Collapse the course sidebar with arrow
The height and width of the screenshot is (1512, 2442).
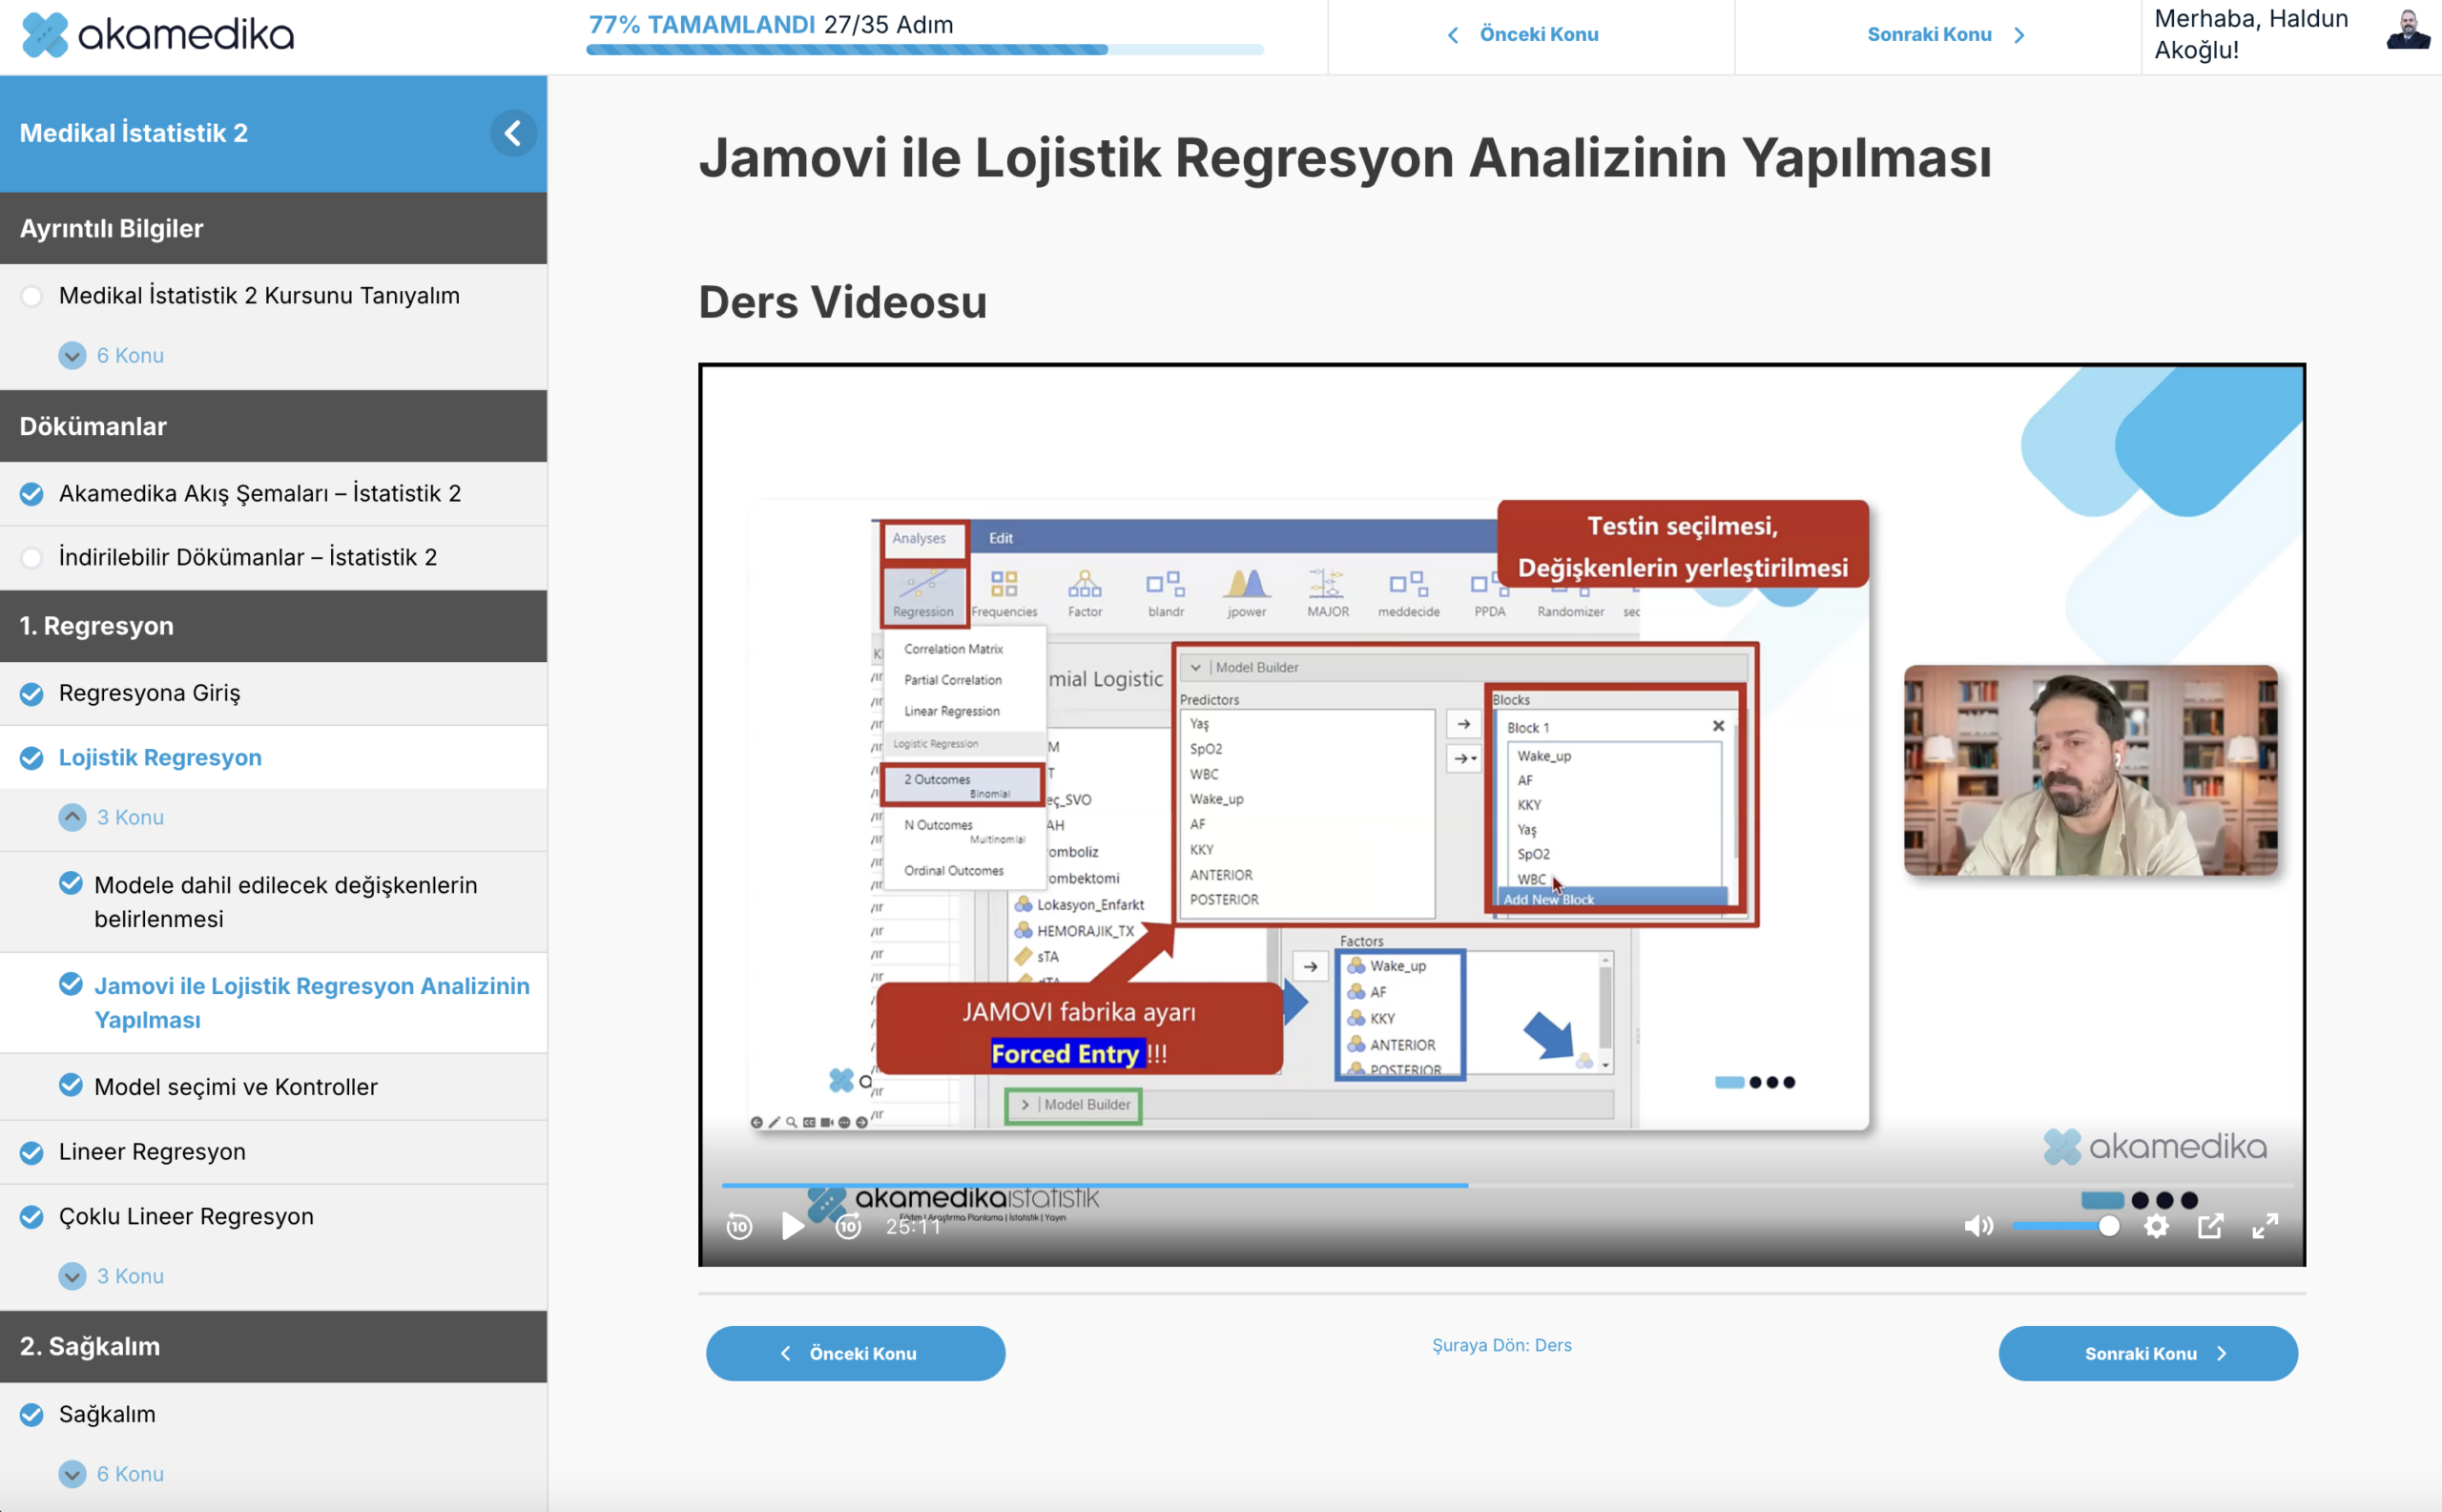(x=512, y=133)
